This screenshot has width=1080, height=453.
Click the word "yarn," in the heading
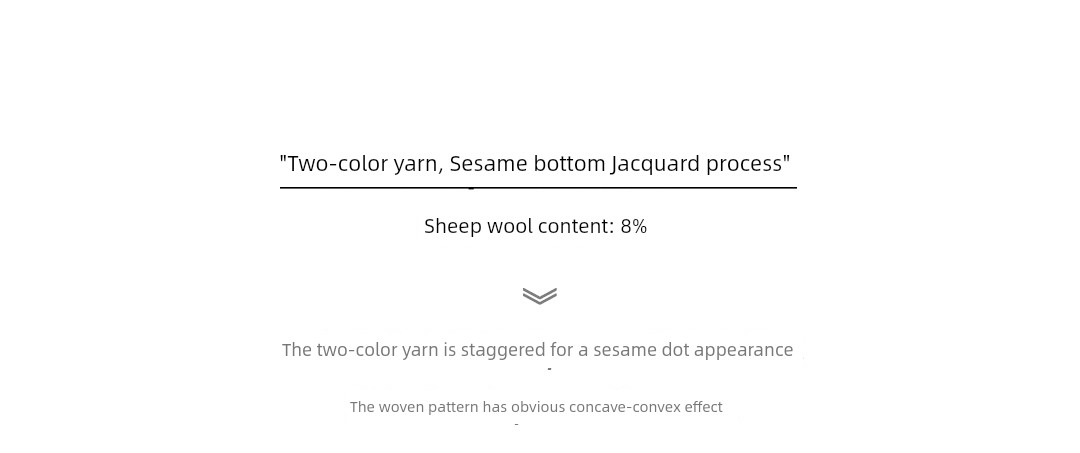click(418, 166)
